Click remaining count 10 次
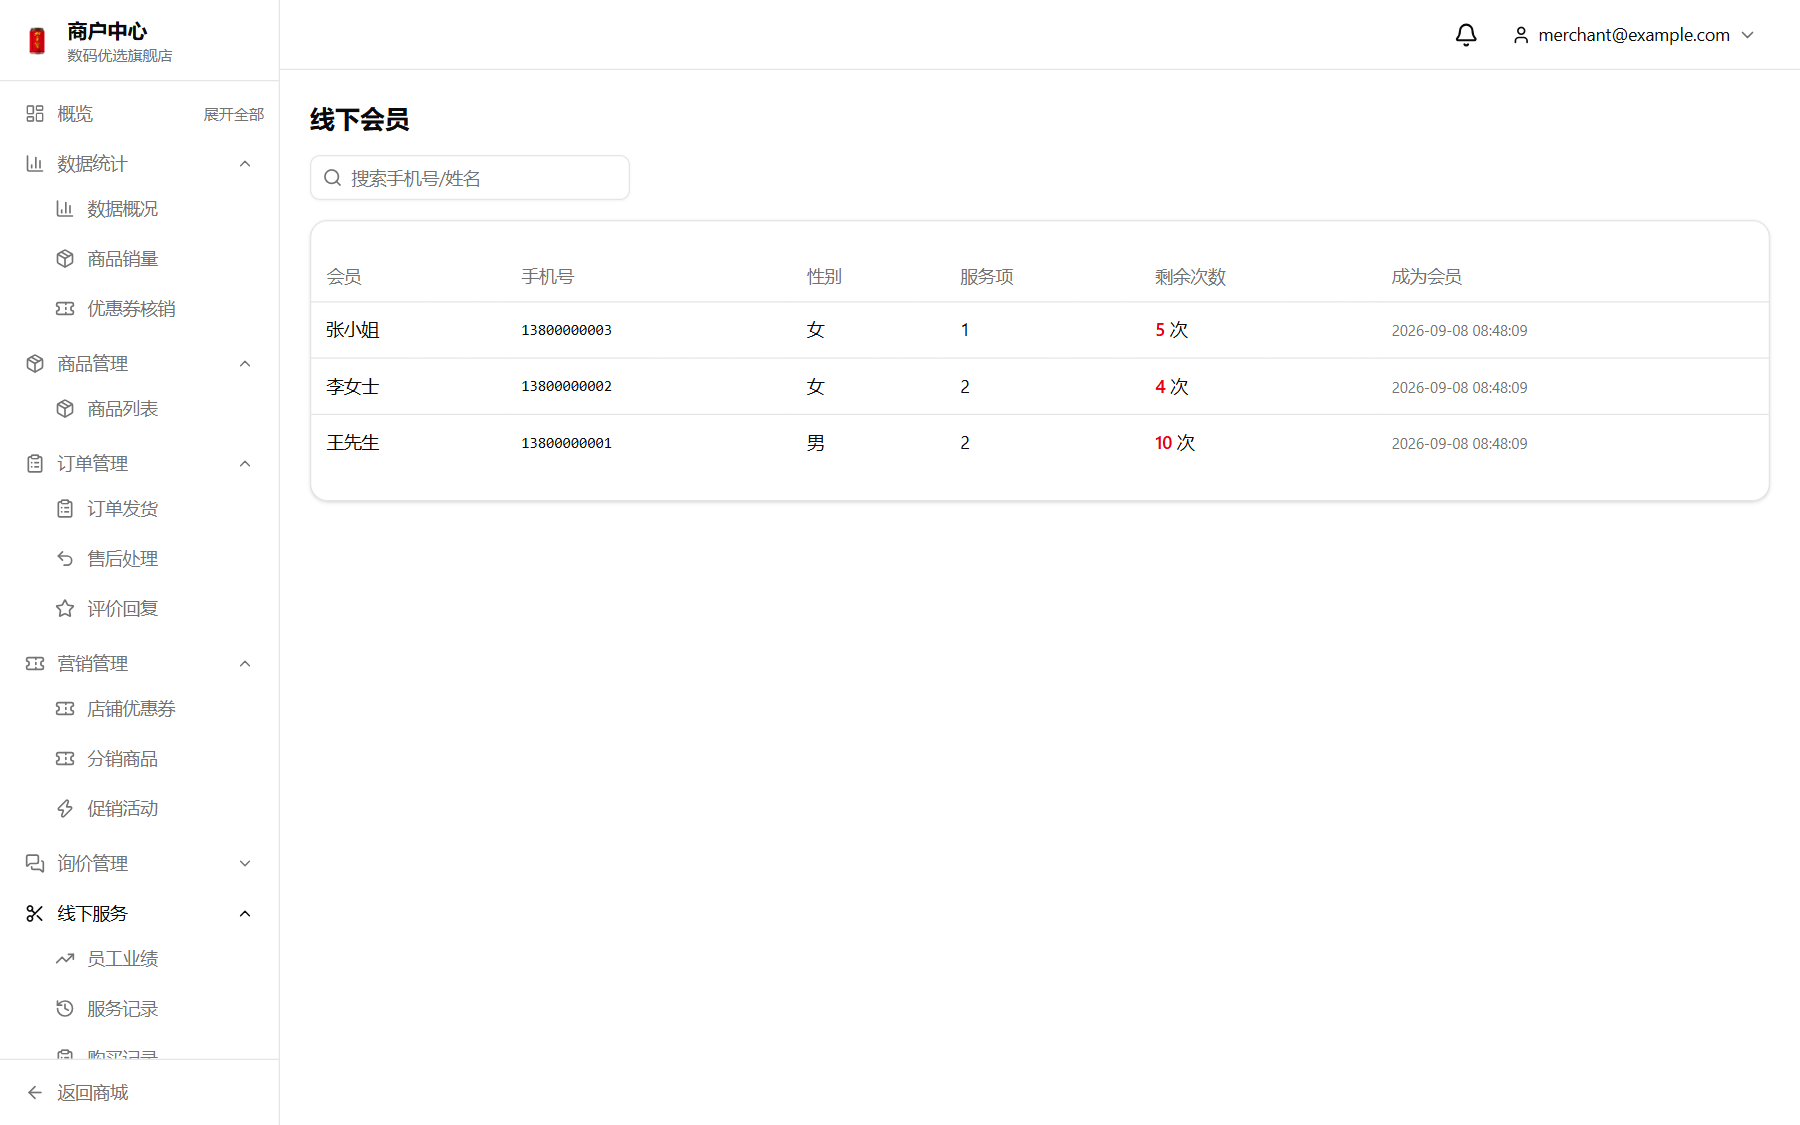This screenshot has width=1800, height=1125. pos(1175,443)
